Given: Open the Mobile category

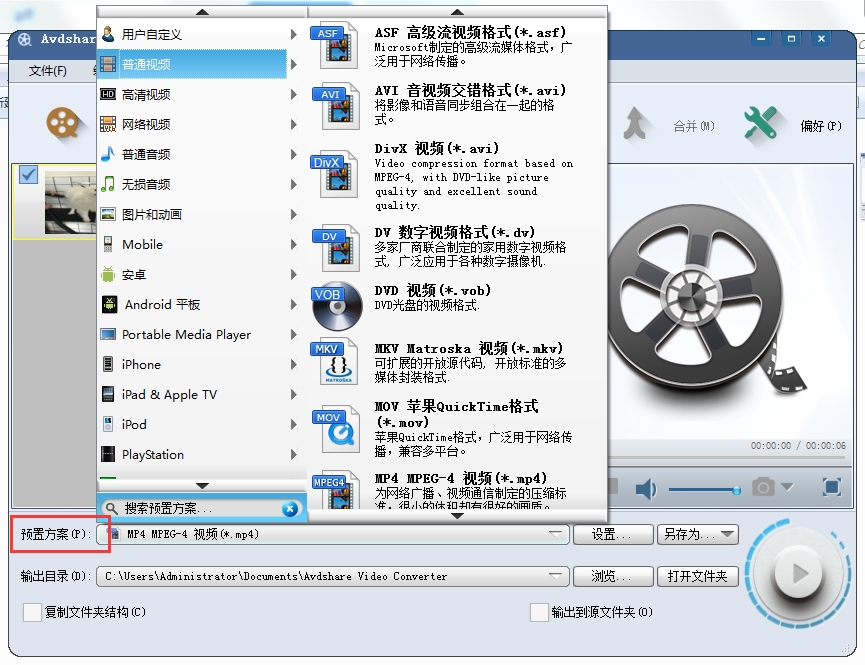Looking at the screenshot, I should click(192, 244).
